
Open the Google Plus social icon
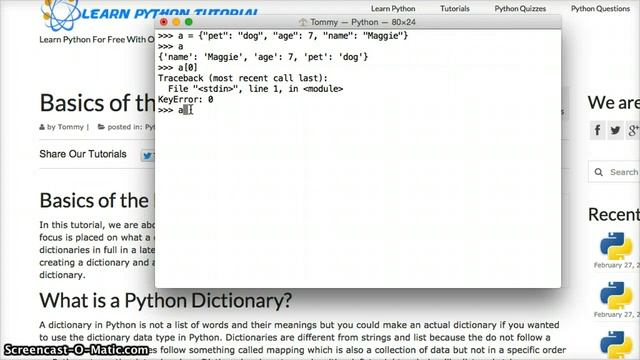click(633, 130)
